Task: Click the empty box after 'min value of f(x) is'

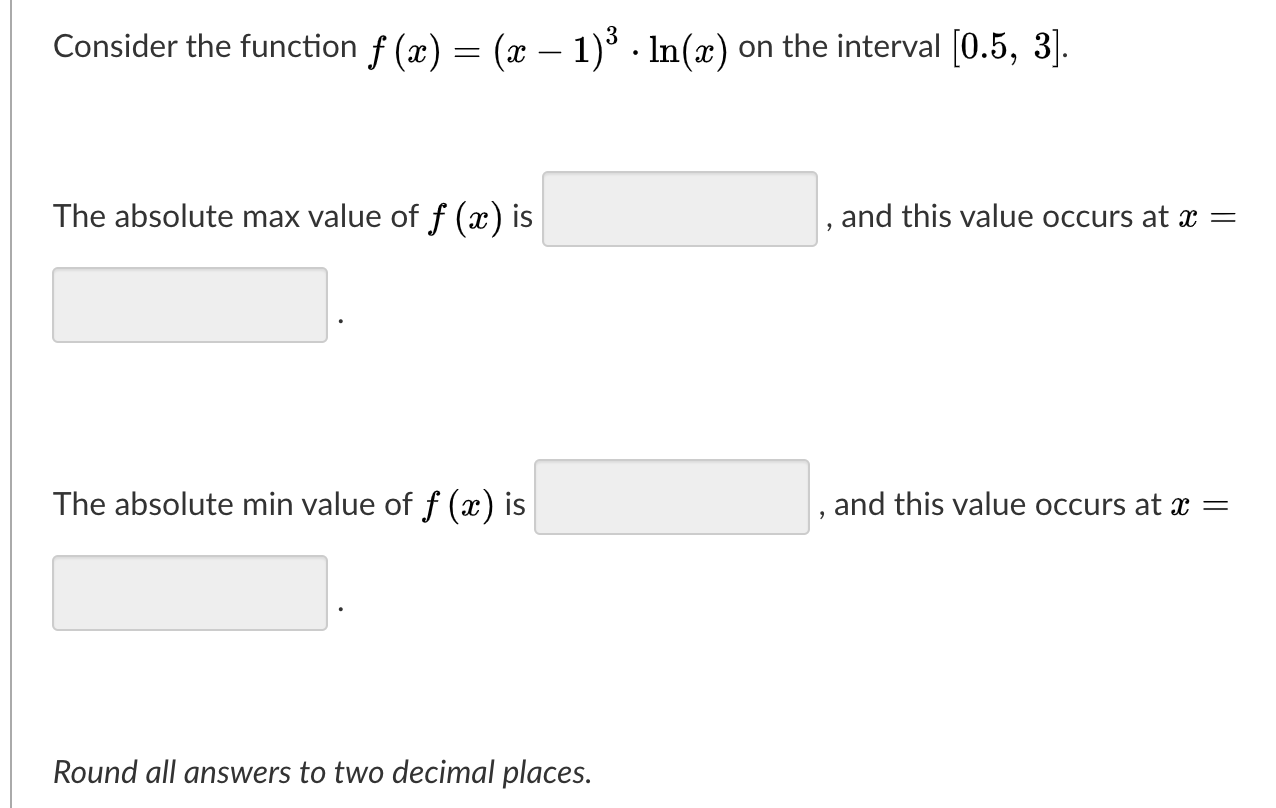Action: coord(672,497)
